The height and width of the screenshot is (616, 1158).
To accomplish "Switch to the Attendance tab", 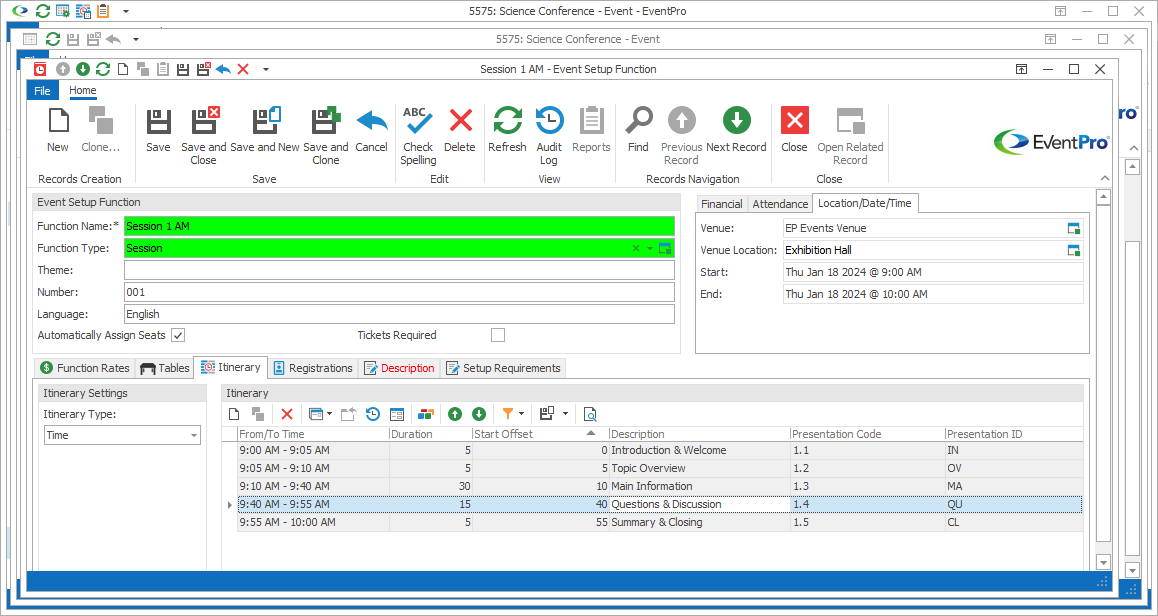I will click(780, 204).
